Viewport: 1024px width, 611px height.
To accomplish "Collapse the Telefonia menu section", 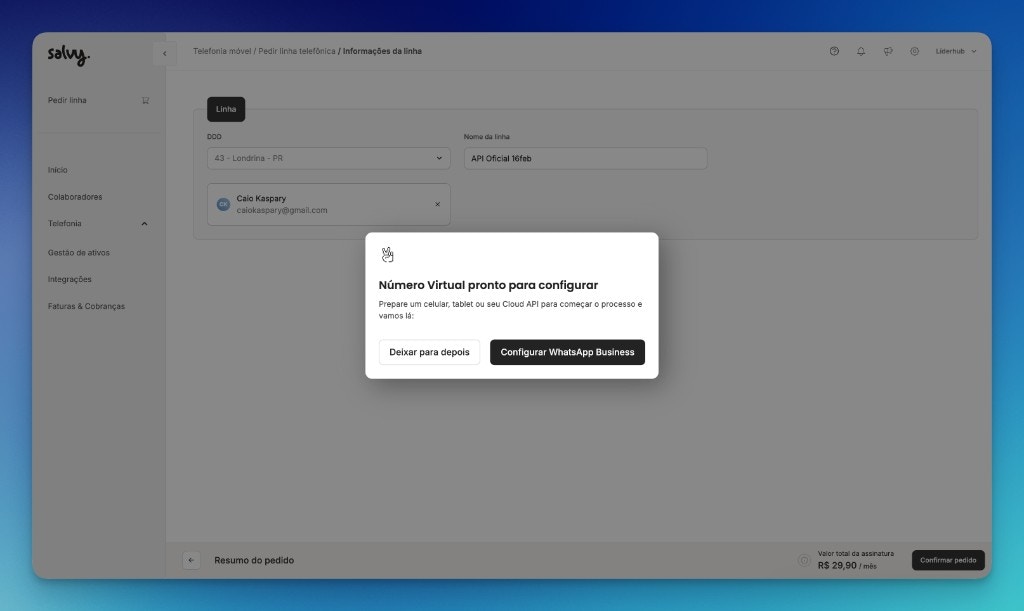I will point(144,224).
